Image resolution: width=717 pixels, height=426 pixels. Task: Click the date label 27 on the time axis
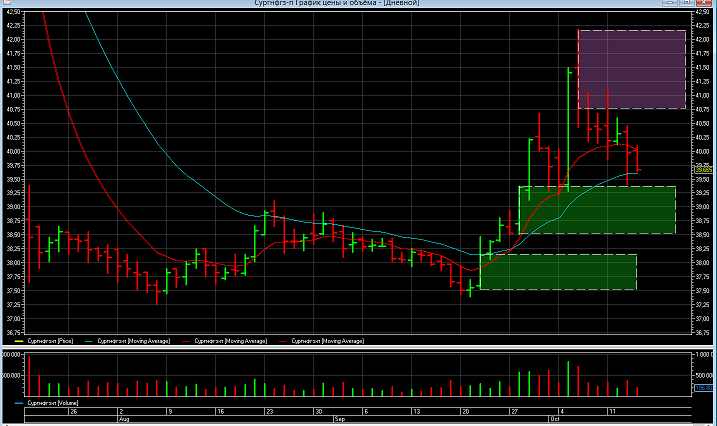[x=514, y=411]
